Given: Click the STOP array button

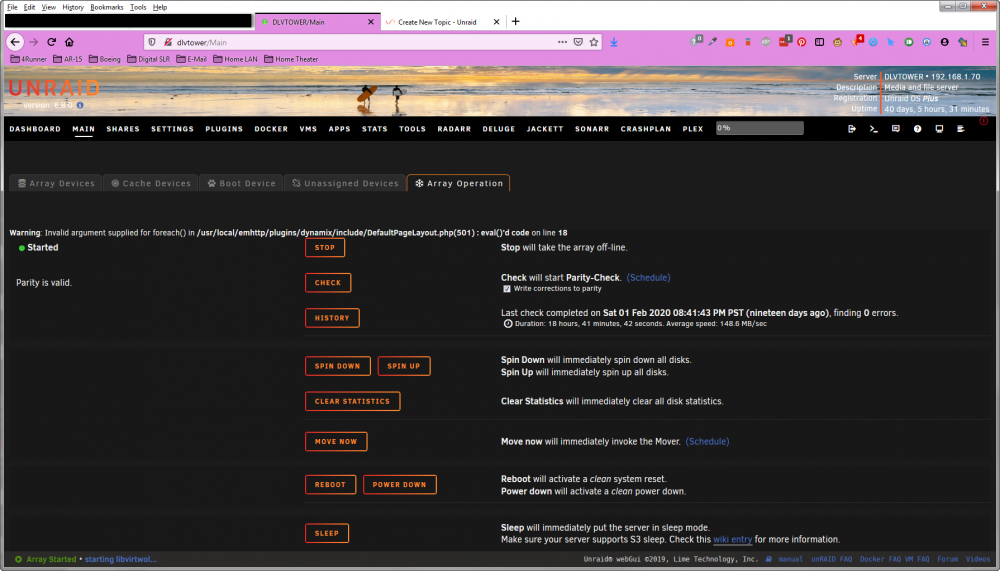Looking at the screenshot, I should [325, 248].
